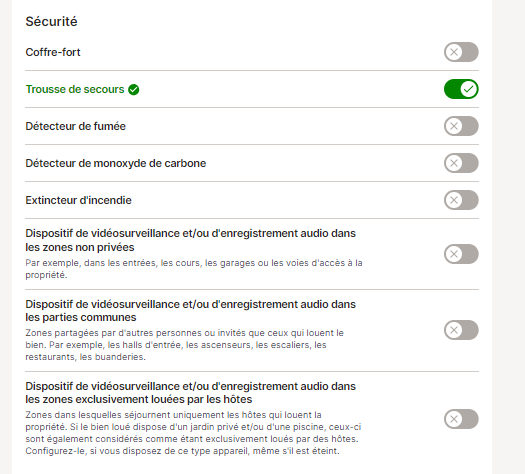Toggle vidéosurveillance in zones louées par hôtes
Screen dimensions: 525x474
coord(461,419)
